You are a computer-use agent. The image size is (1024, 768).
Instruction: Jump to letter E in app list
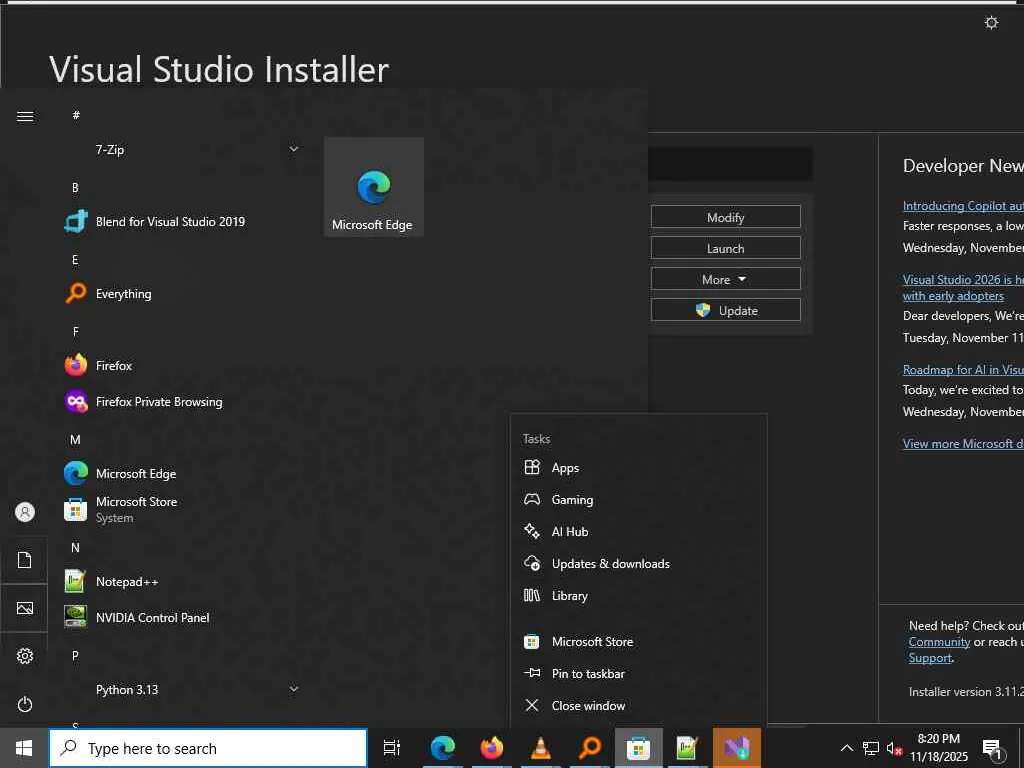click(x=75, y=260)
